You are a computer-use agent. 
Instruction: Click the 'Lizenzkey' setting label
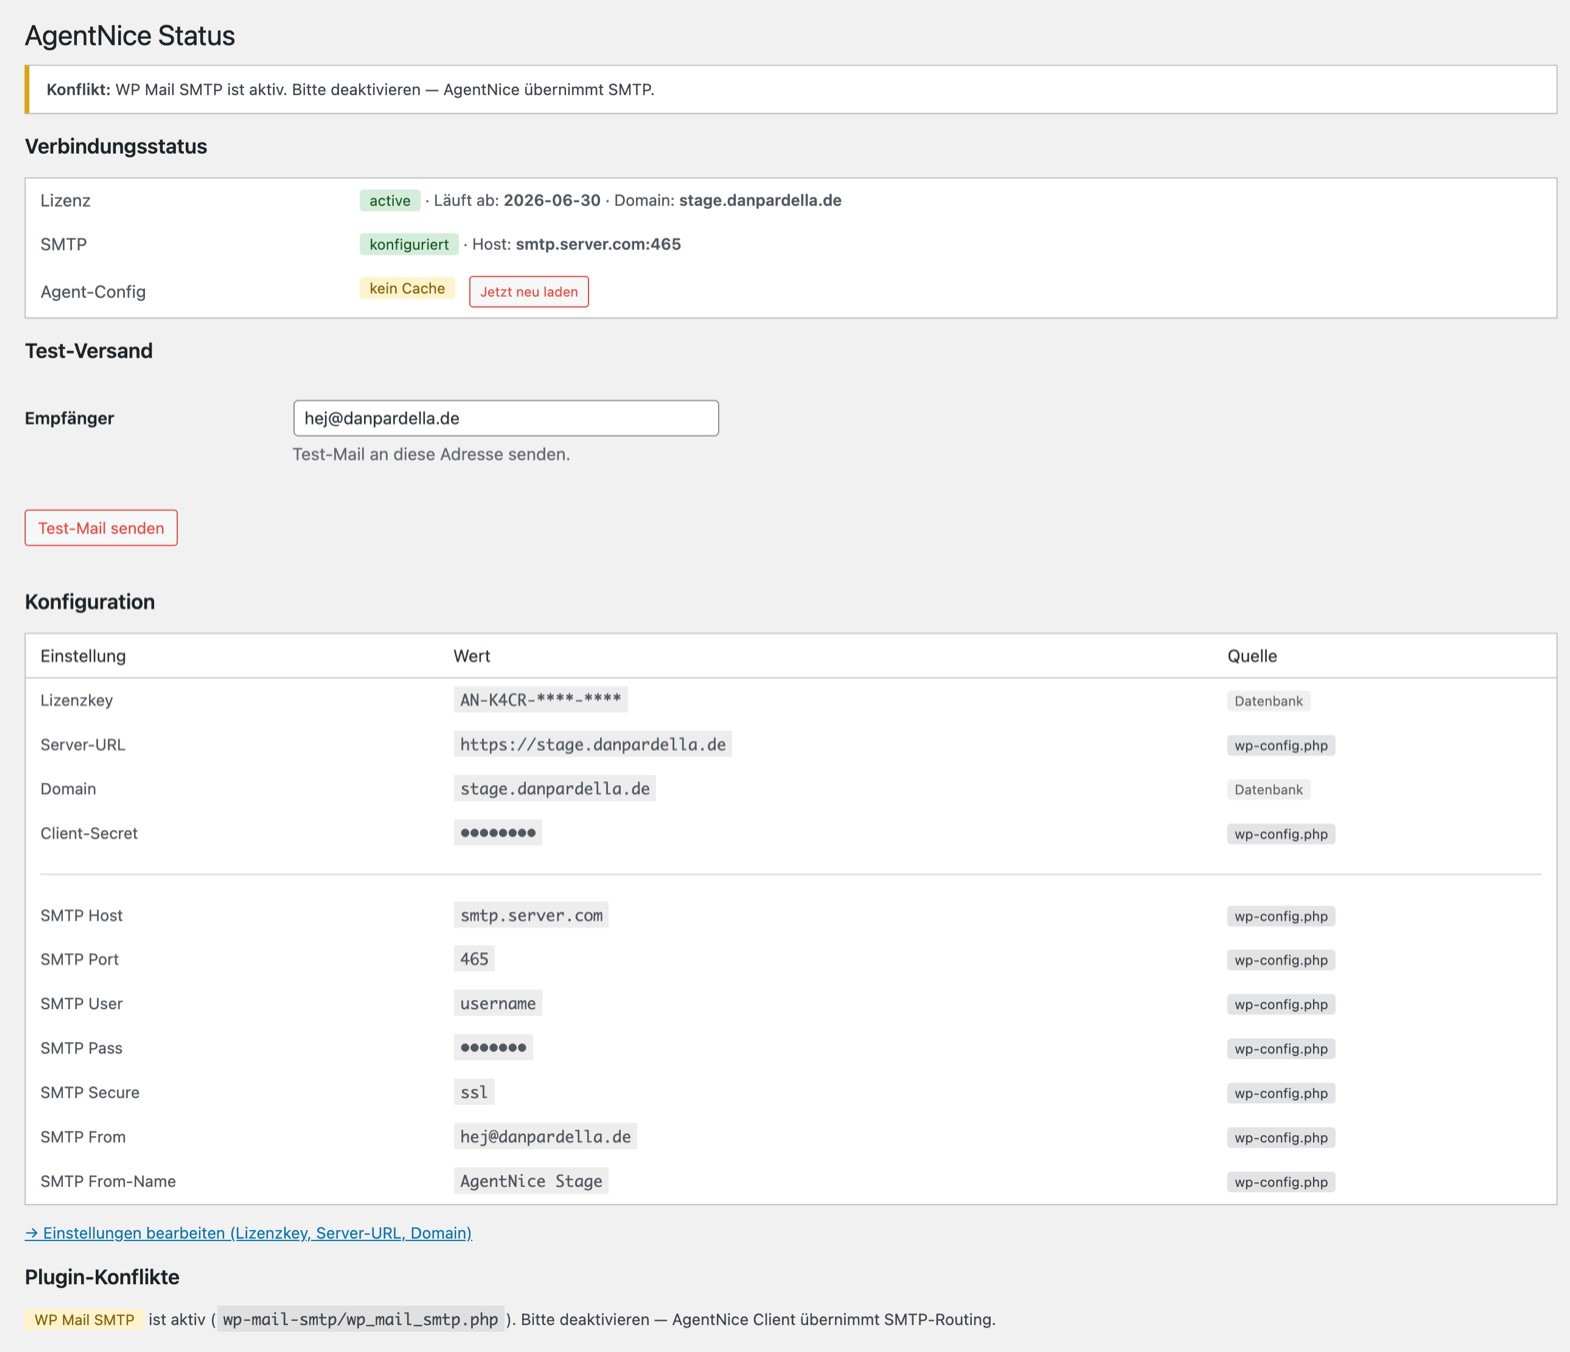coord(77,700)
